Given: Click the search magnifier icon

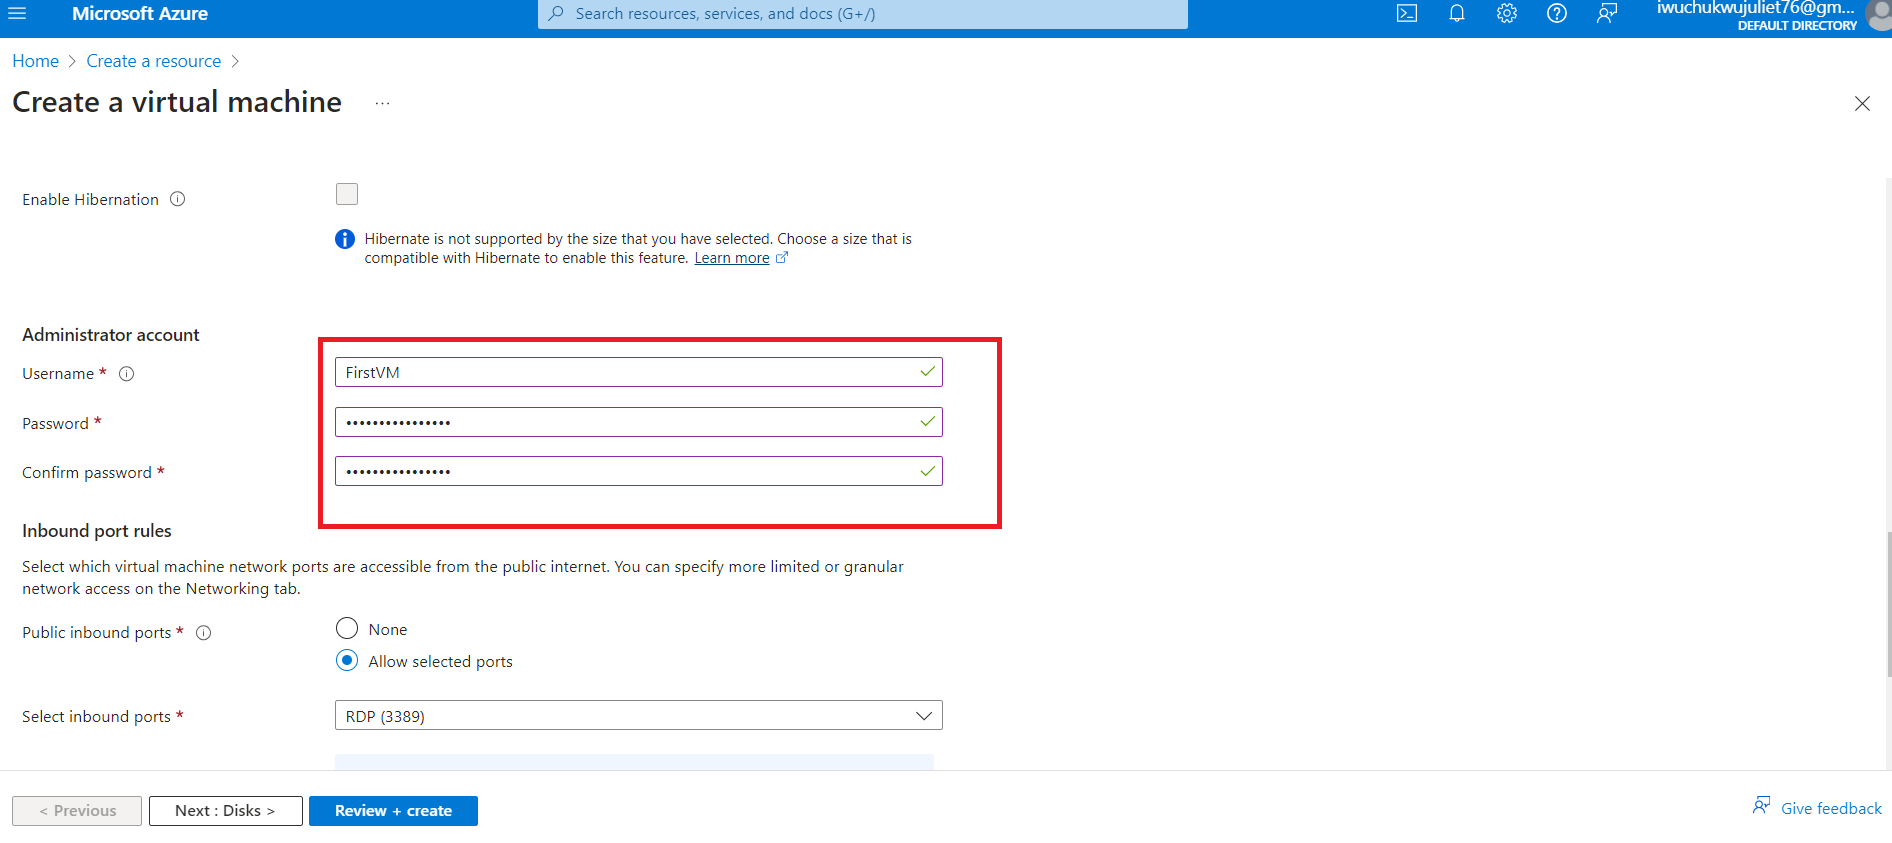Looking at the screenshot, I should click(x=557, y=14).
